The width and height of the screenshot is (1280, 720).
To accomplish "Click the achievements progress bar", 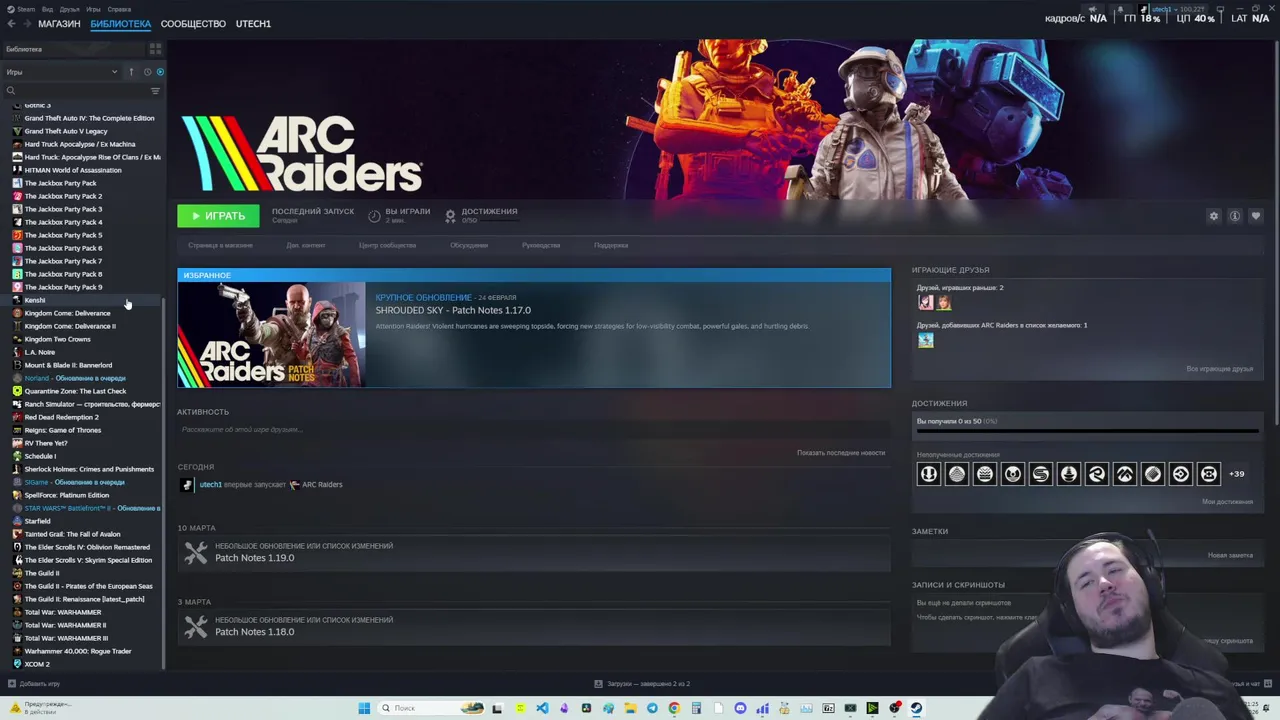I will click(1087, 432).
